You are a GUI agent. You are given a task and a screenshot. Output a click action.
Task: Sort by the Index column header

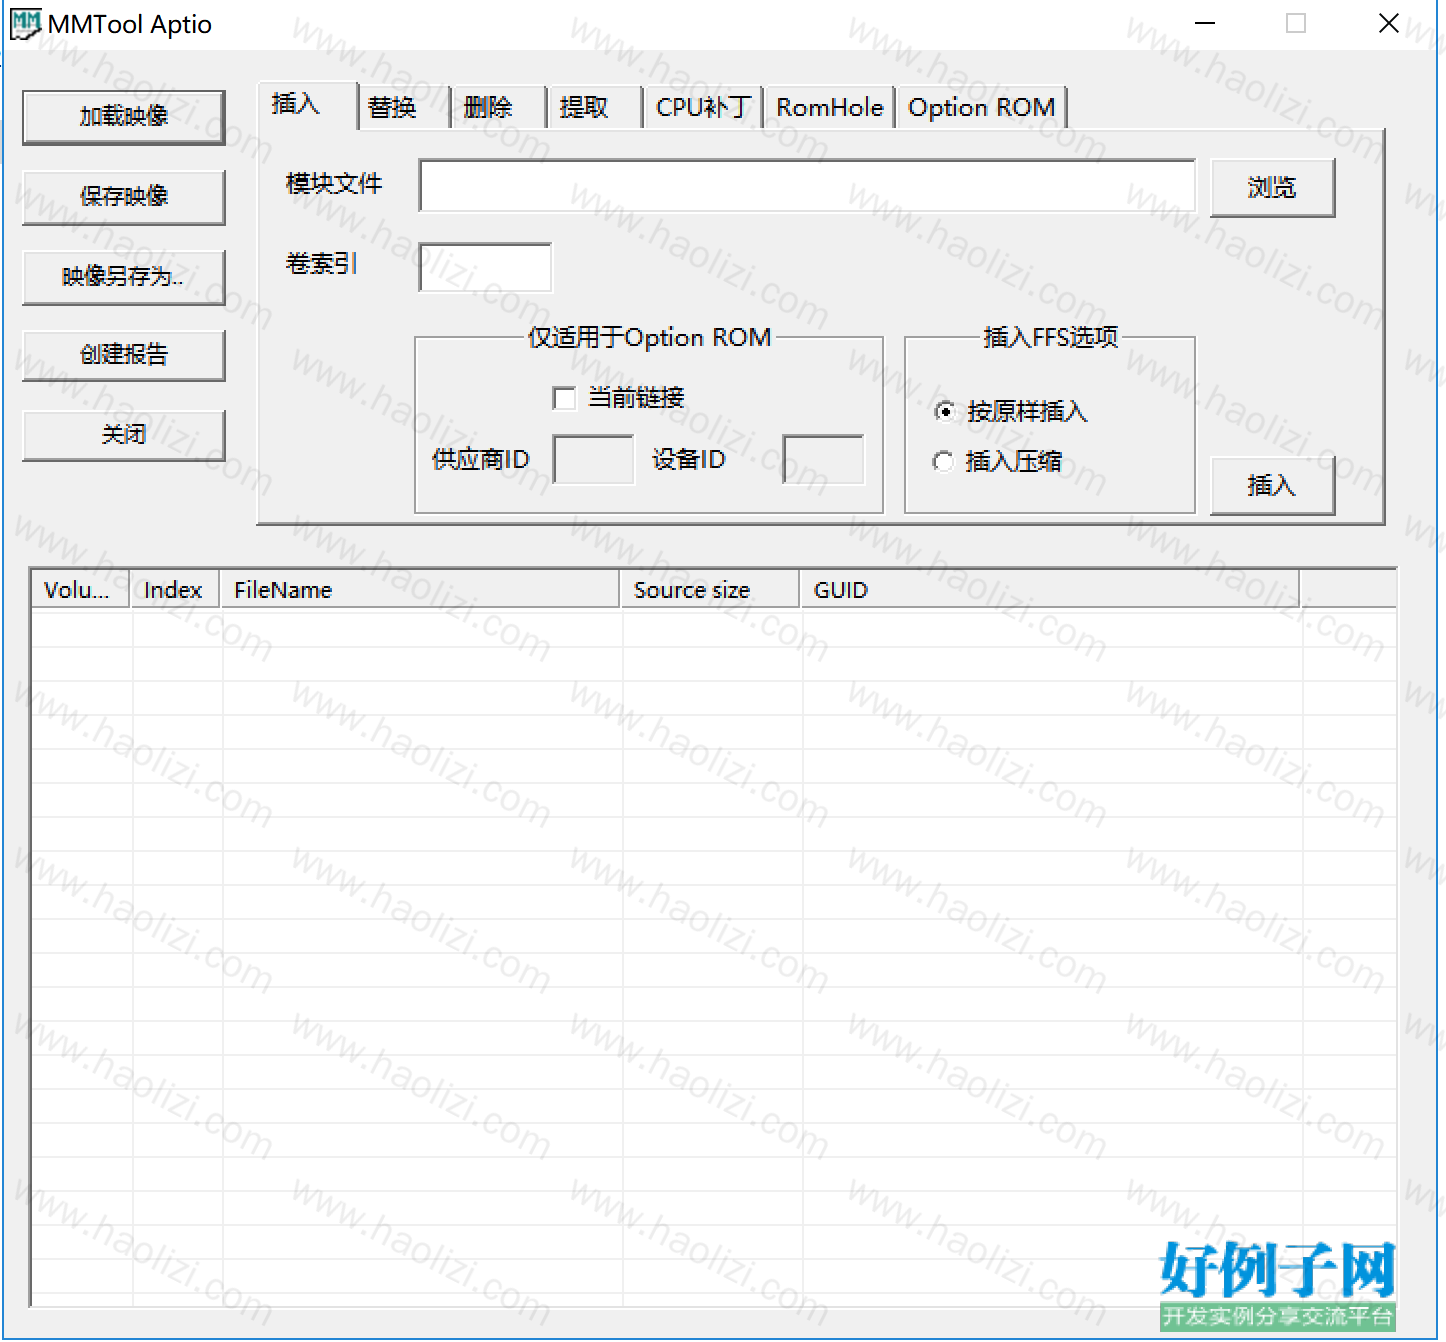click(x=176, y=590)
